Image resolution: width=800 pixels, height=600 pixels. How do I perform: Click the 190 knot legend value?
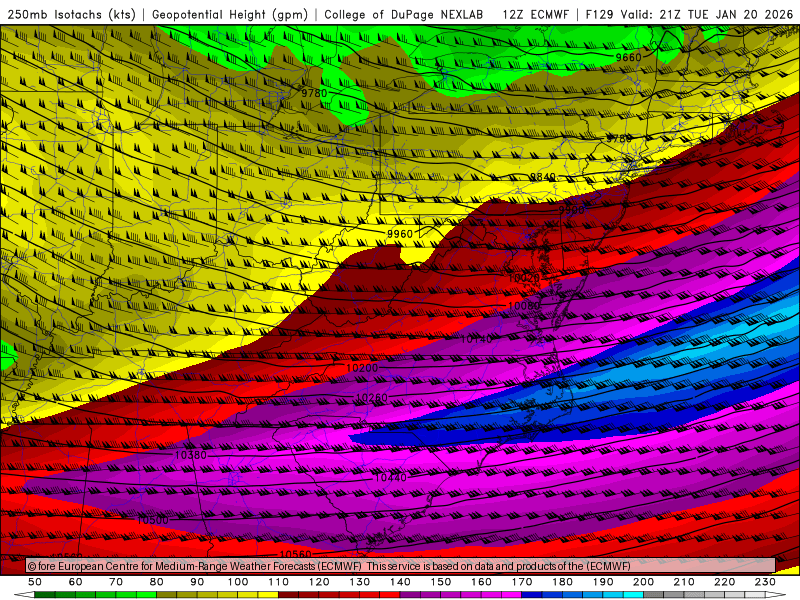[x=603, y=582]
